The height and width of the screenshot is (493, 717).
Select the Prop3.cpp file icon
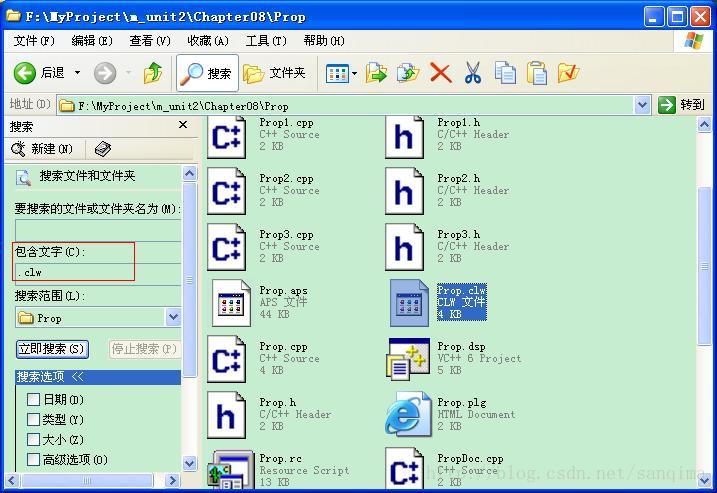(x=226, y=247)
